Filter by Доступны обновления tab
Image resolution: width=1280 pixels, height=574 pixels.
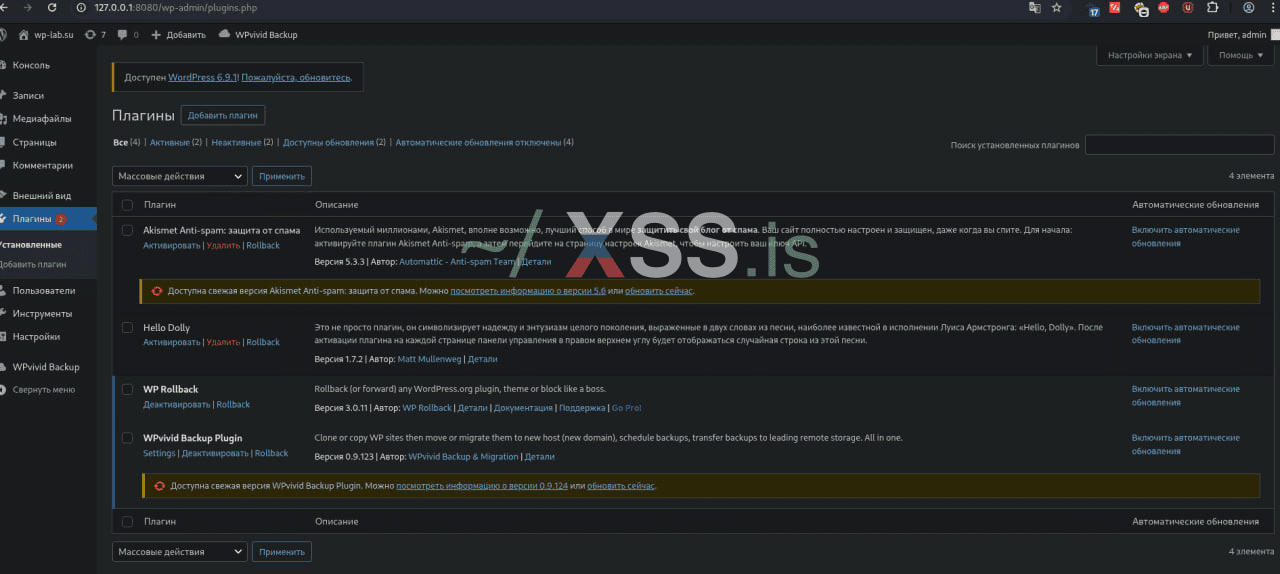tap(328, 143)
